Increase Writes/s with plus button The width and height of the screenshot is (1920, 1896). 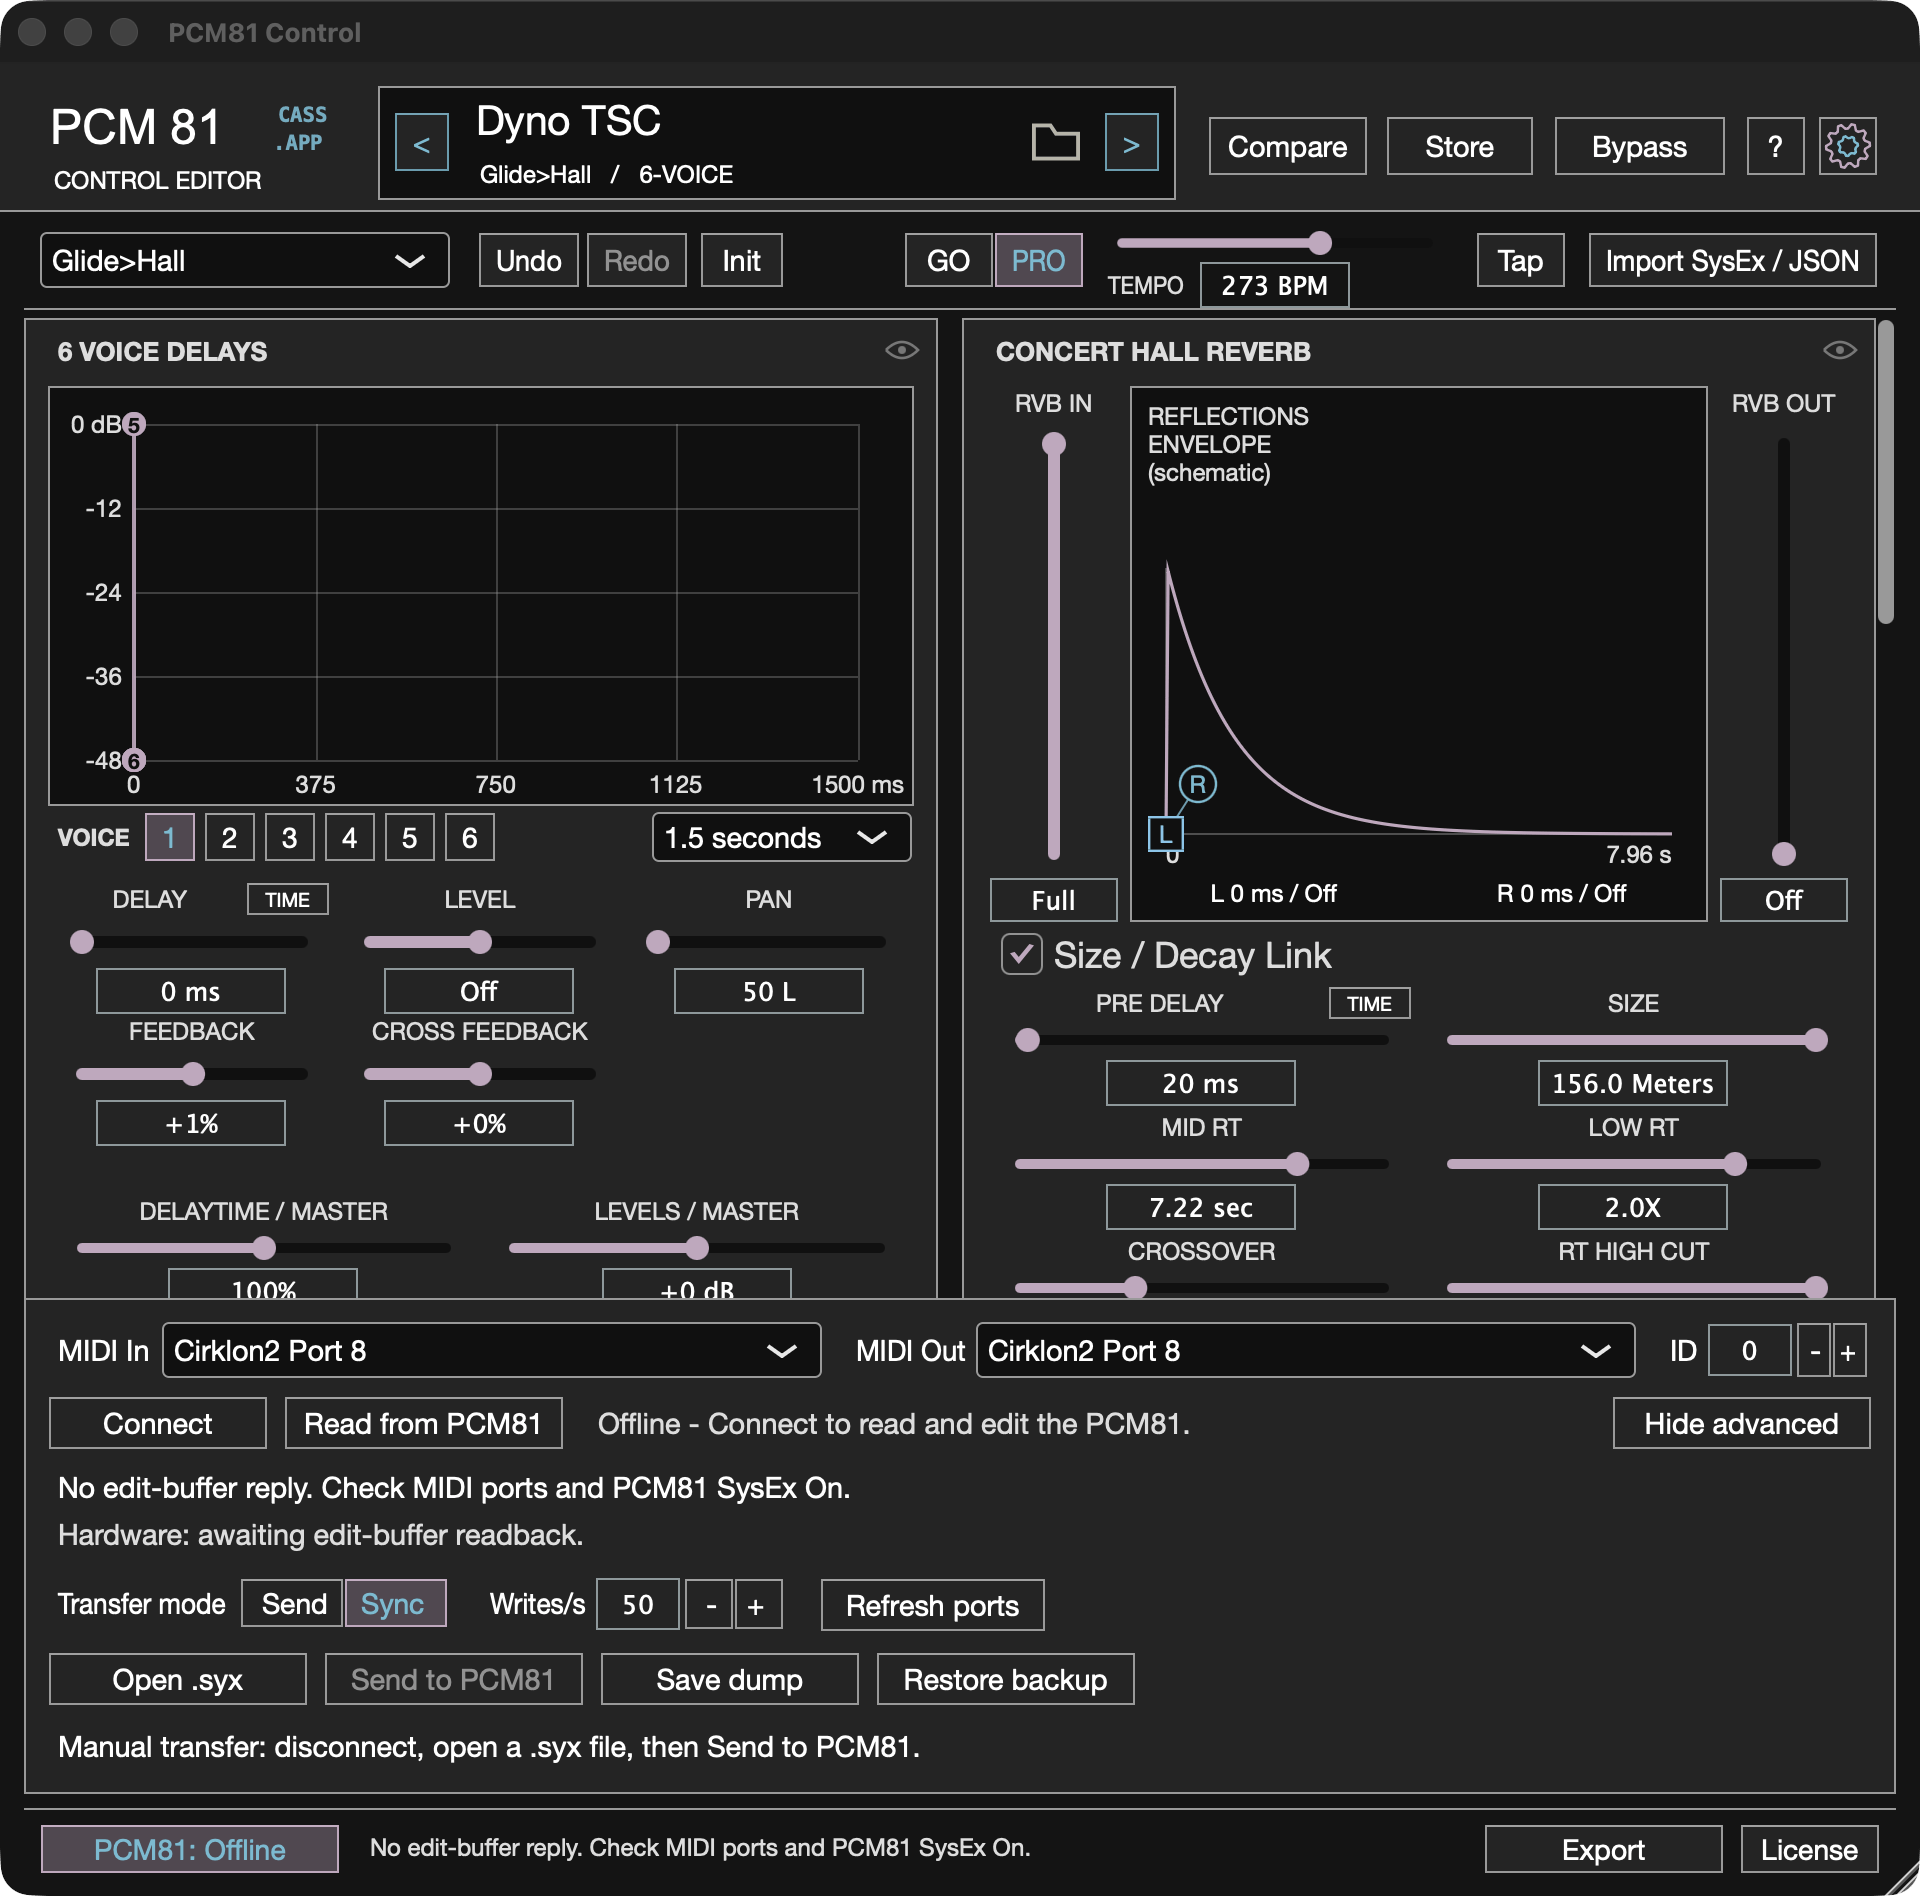click(758, 1605)
